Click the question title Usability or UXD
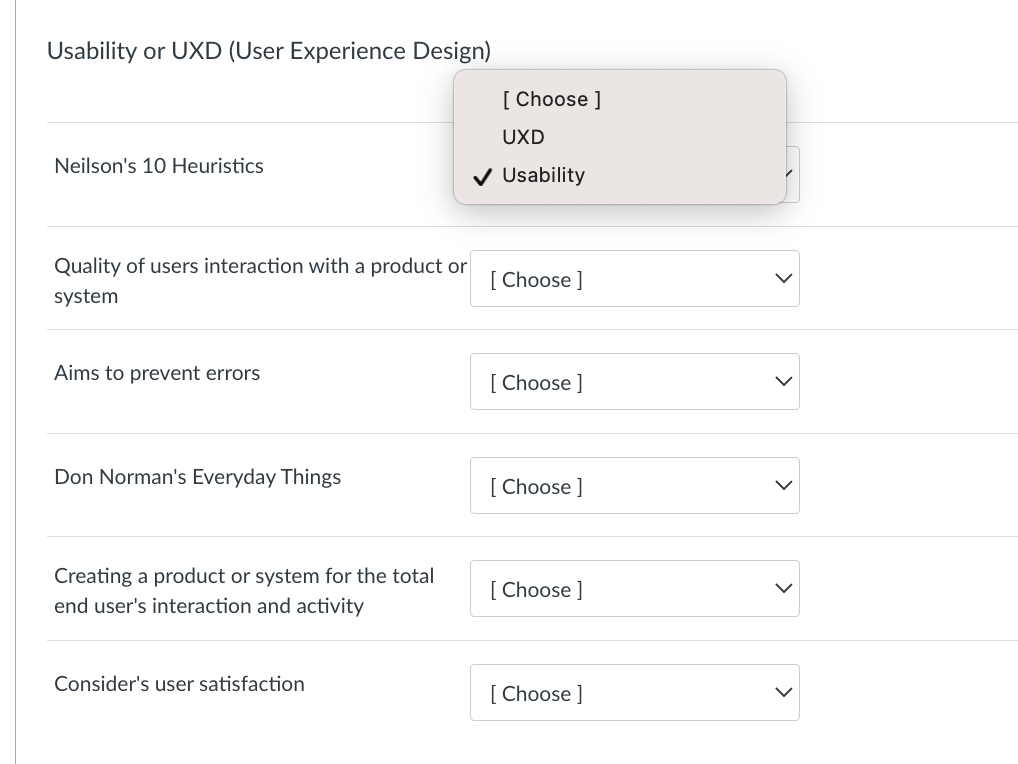1018x764 pixels. coord(268,51)
